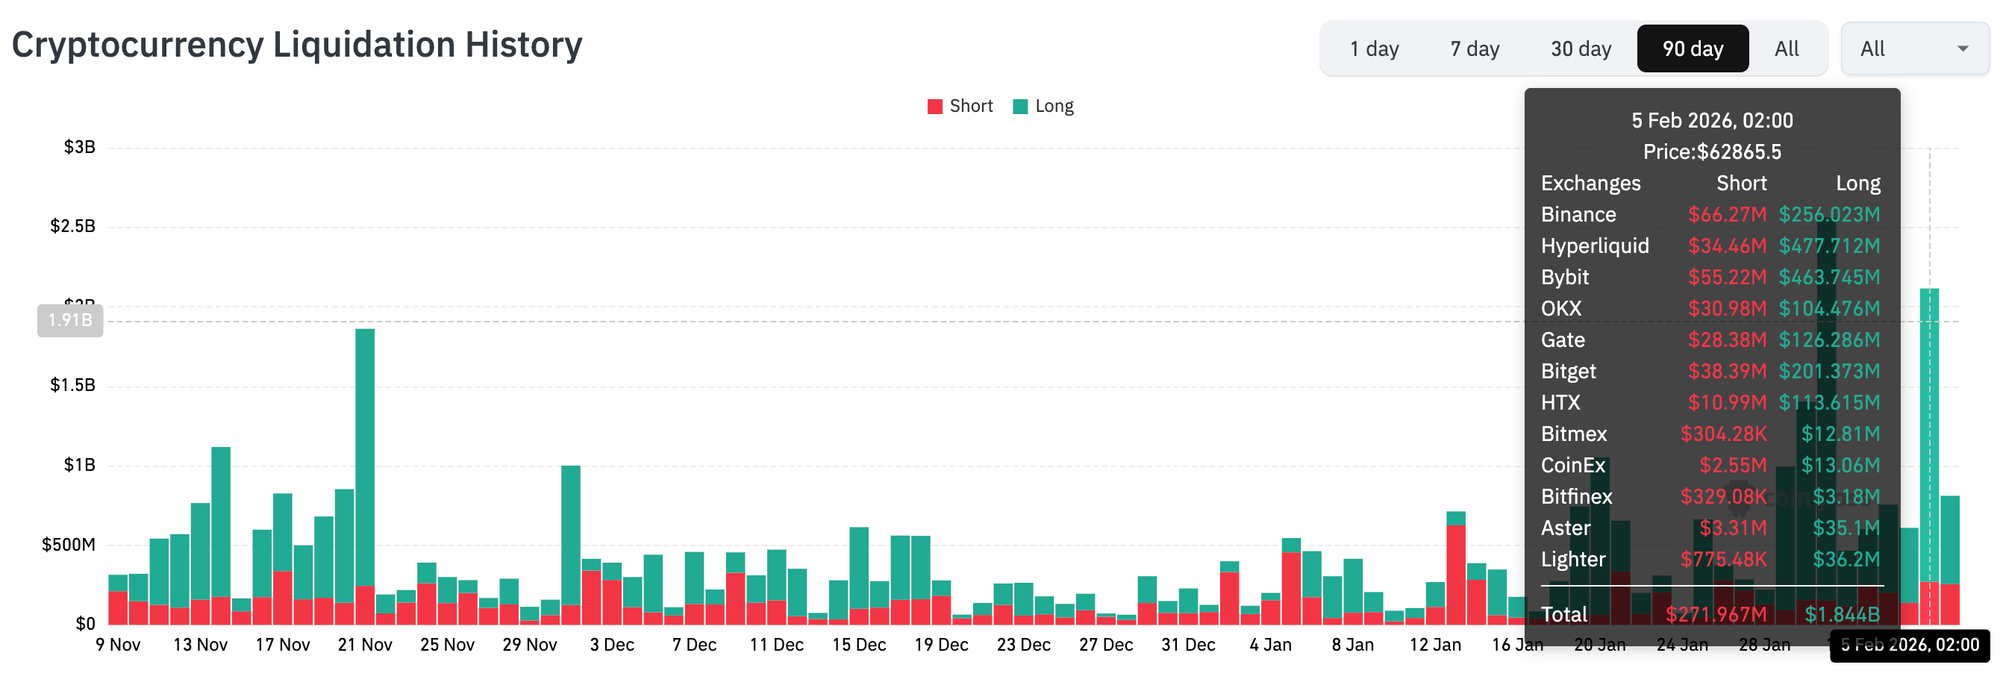Choose the 30 day range tab
2000x682 pixels.
1580,49
